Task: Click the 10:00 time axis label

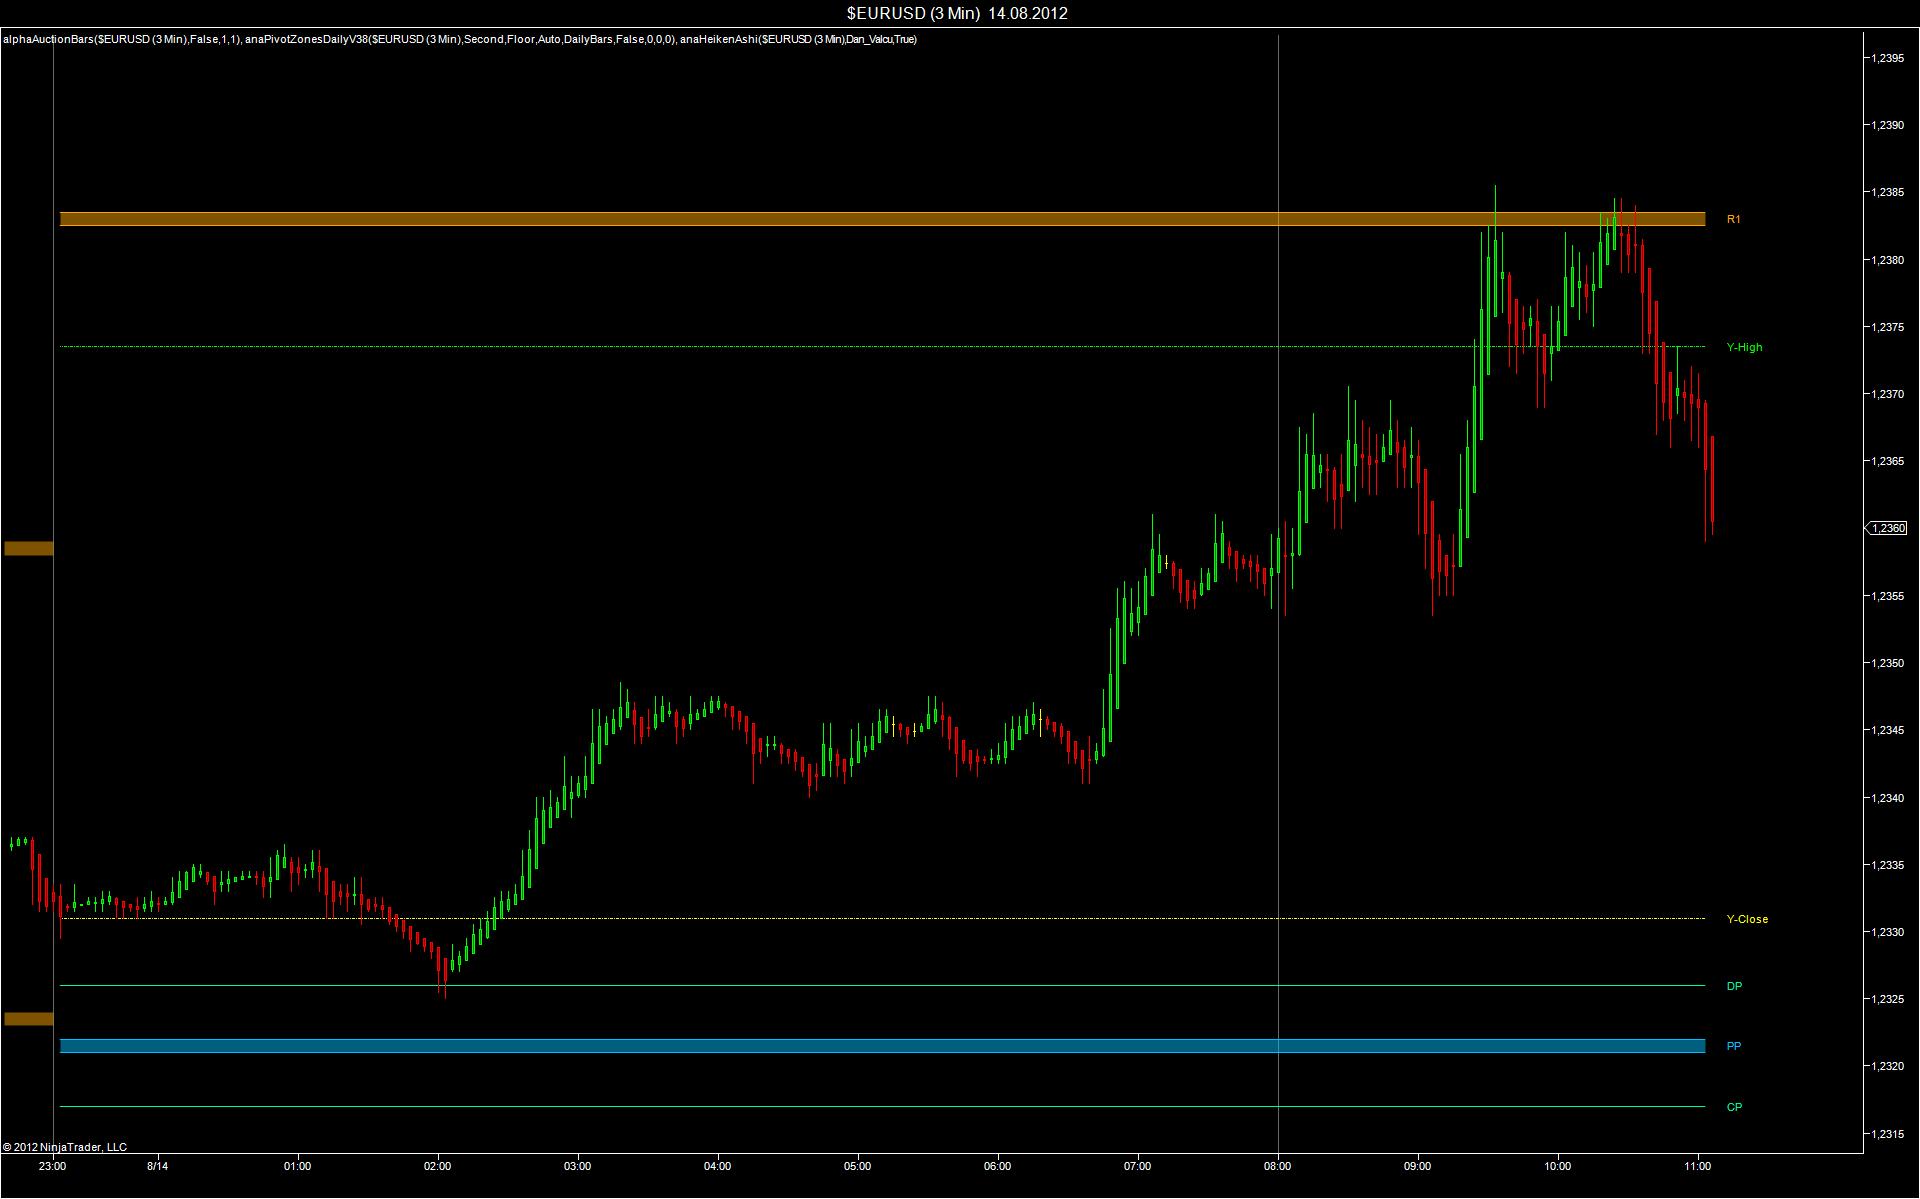Action: pos(1557,1166)
